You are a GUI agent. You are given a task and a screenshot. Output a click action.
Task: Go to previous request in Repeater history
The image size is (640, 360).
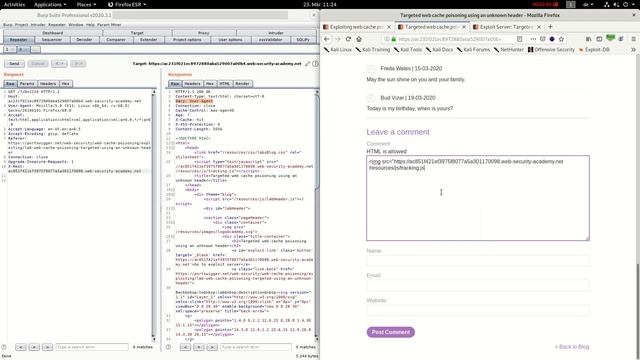click(59, 64)
